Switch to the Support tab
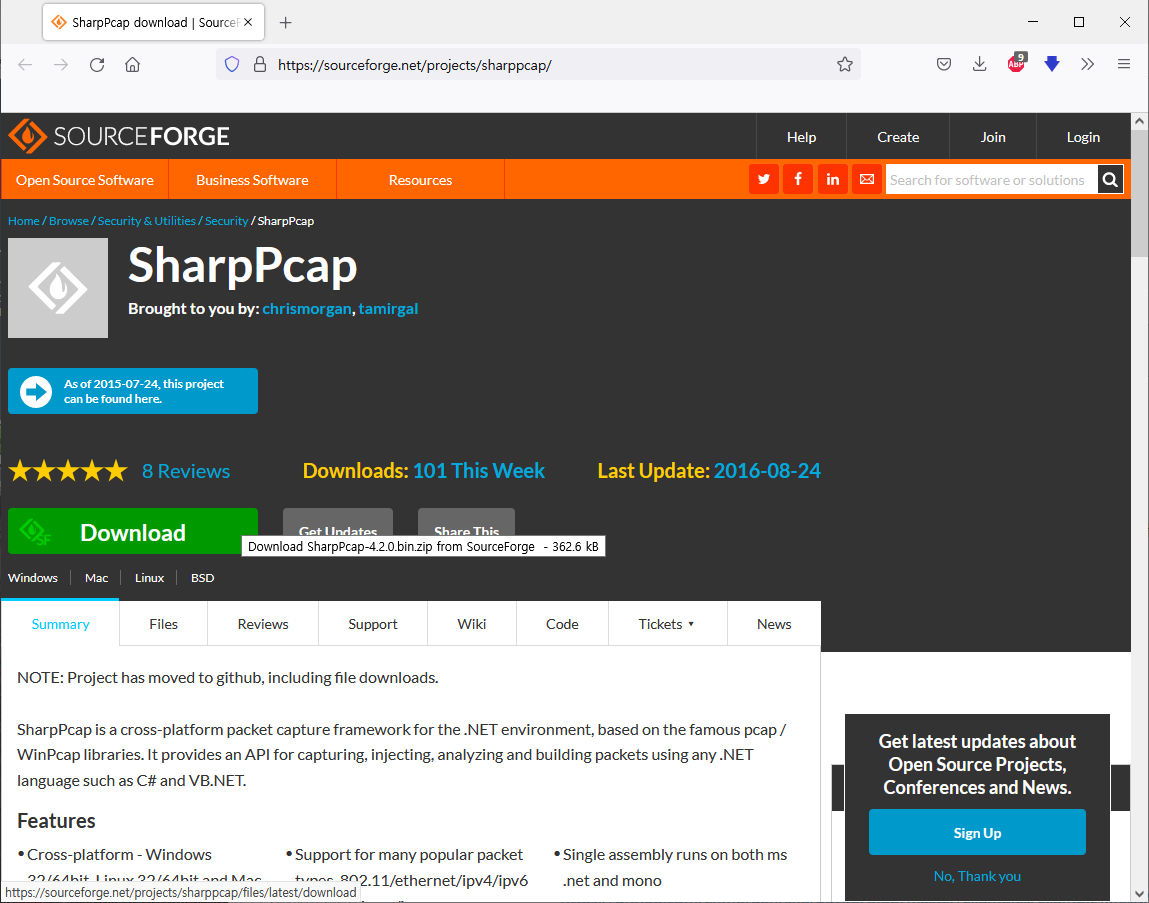This screenshot has height=903, width=1149. [x=373, y=624]
